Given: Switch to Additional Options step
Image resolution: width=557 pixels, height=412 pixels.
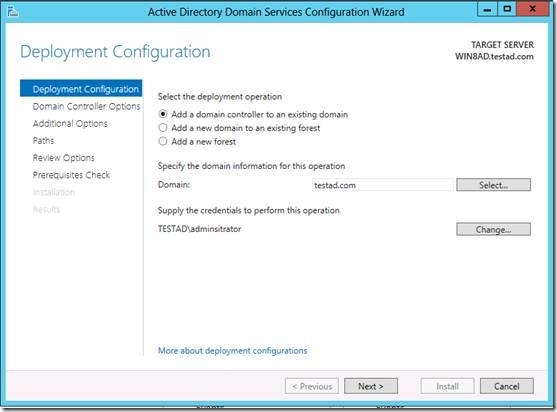Looking at the screenshot, I should point(70,123).
